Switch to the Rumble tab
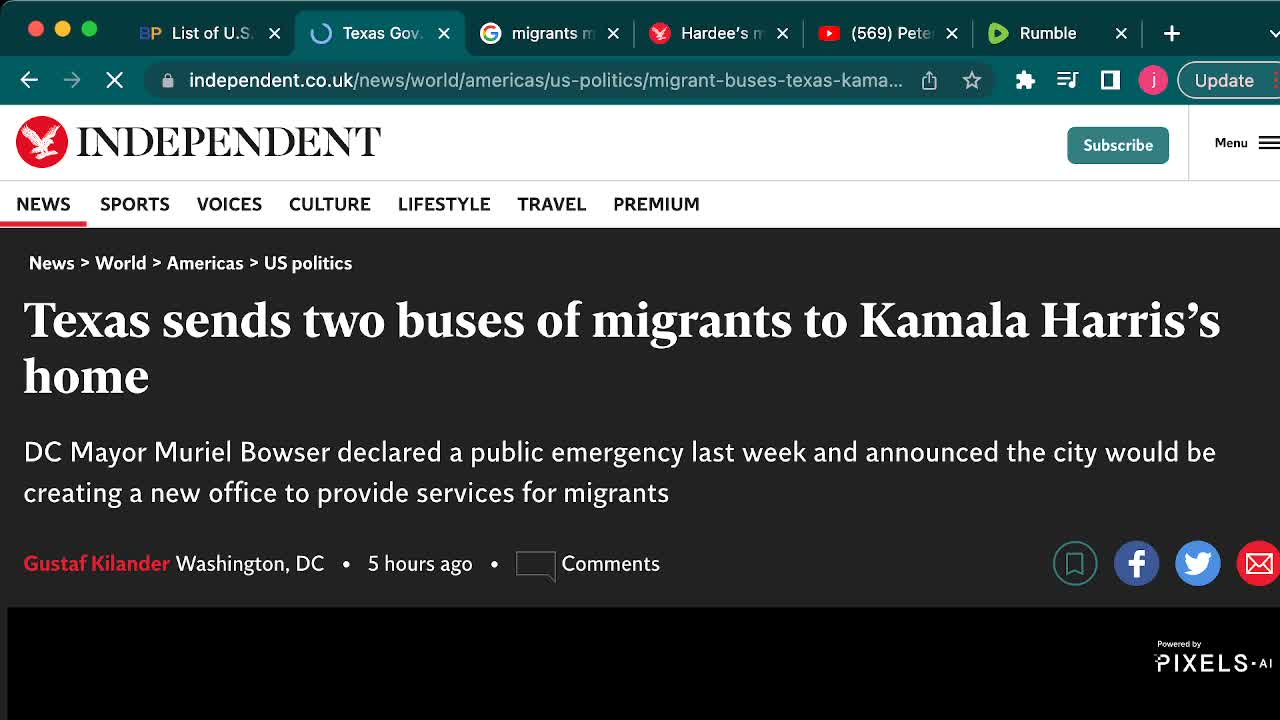The height and width of the screenshot is (720, 1280). tap(1048, 33)
